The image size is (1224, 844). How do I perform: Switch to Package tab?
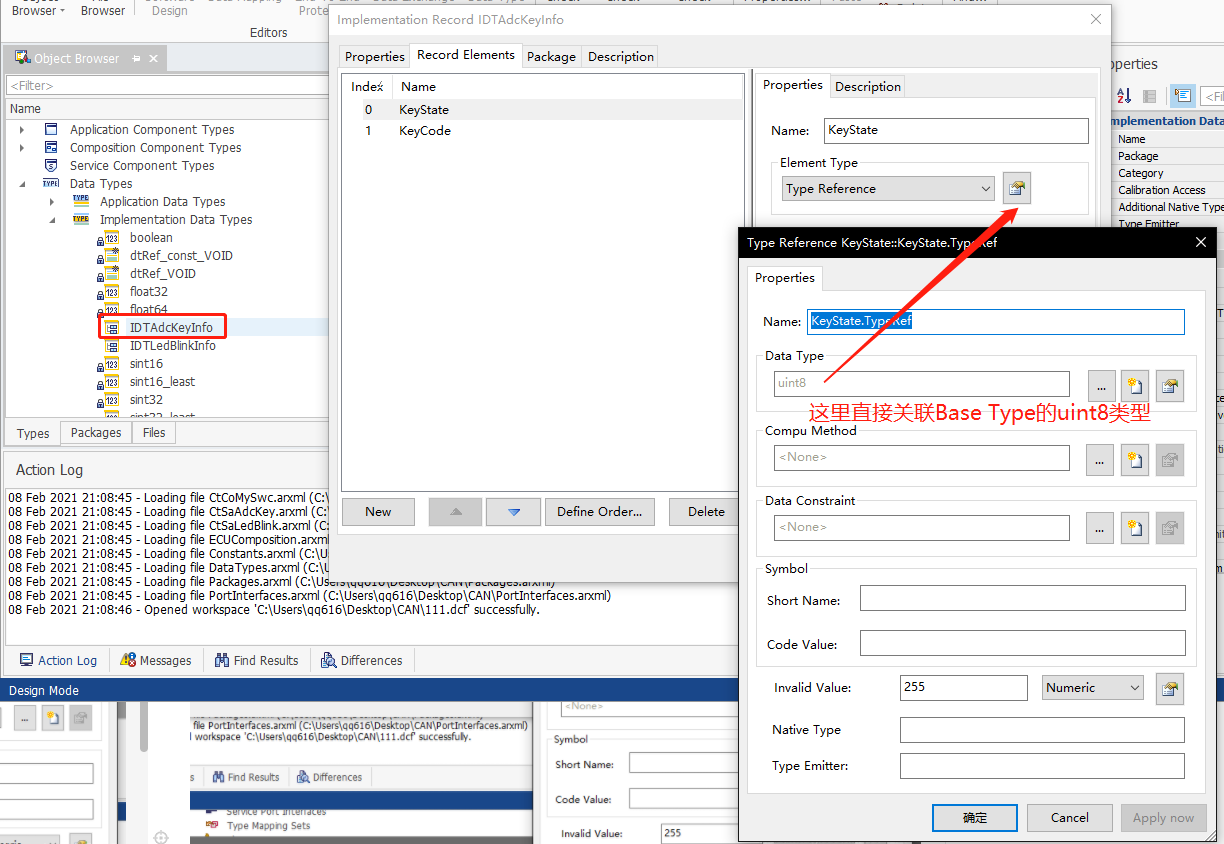coord(551,57)
